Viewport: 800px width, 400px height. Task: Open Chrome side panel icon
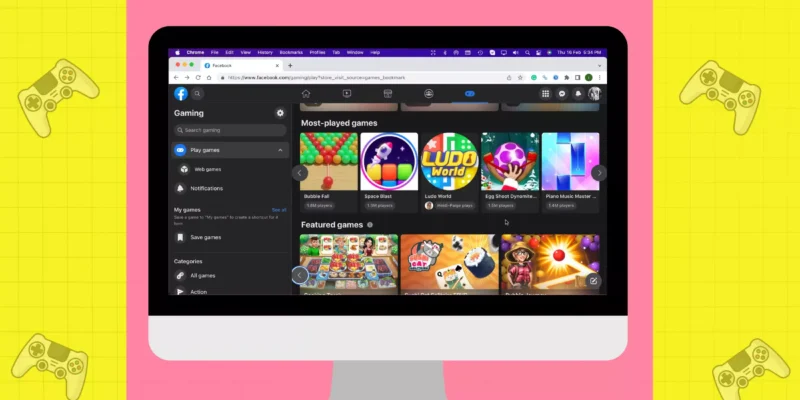tap(578, 78)
